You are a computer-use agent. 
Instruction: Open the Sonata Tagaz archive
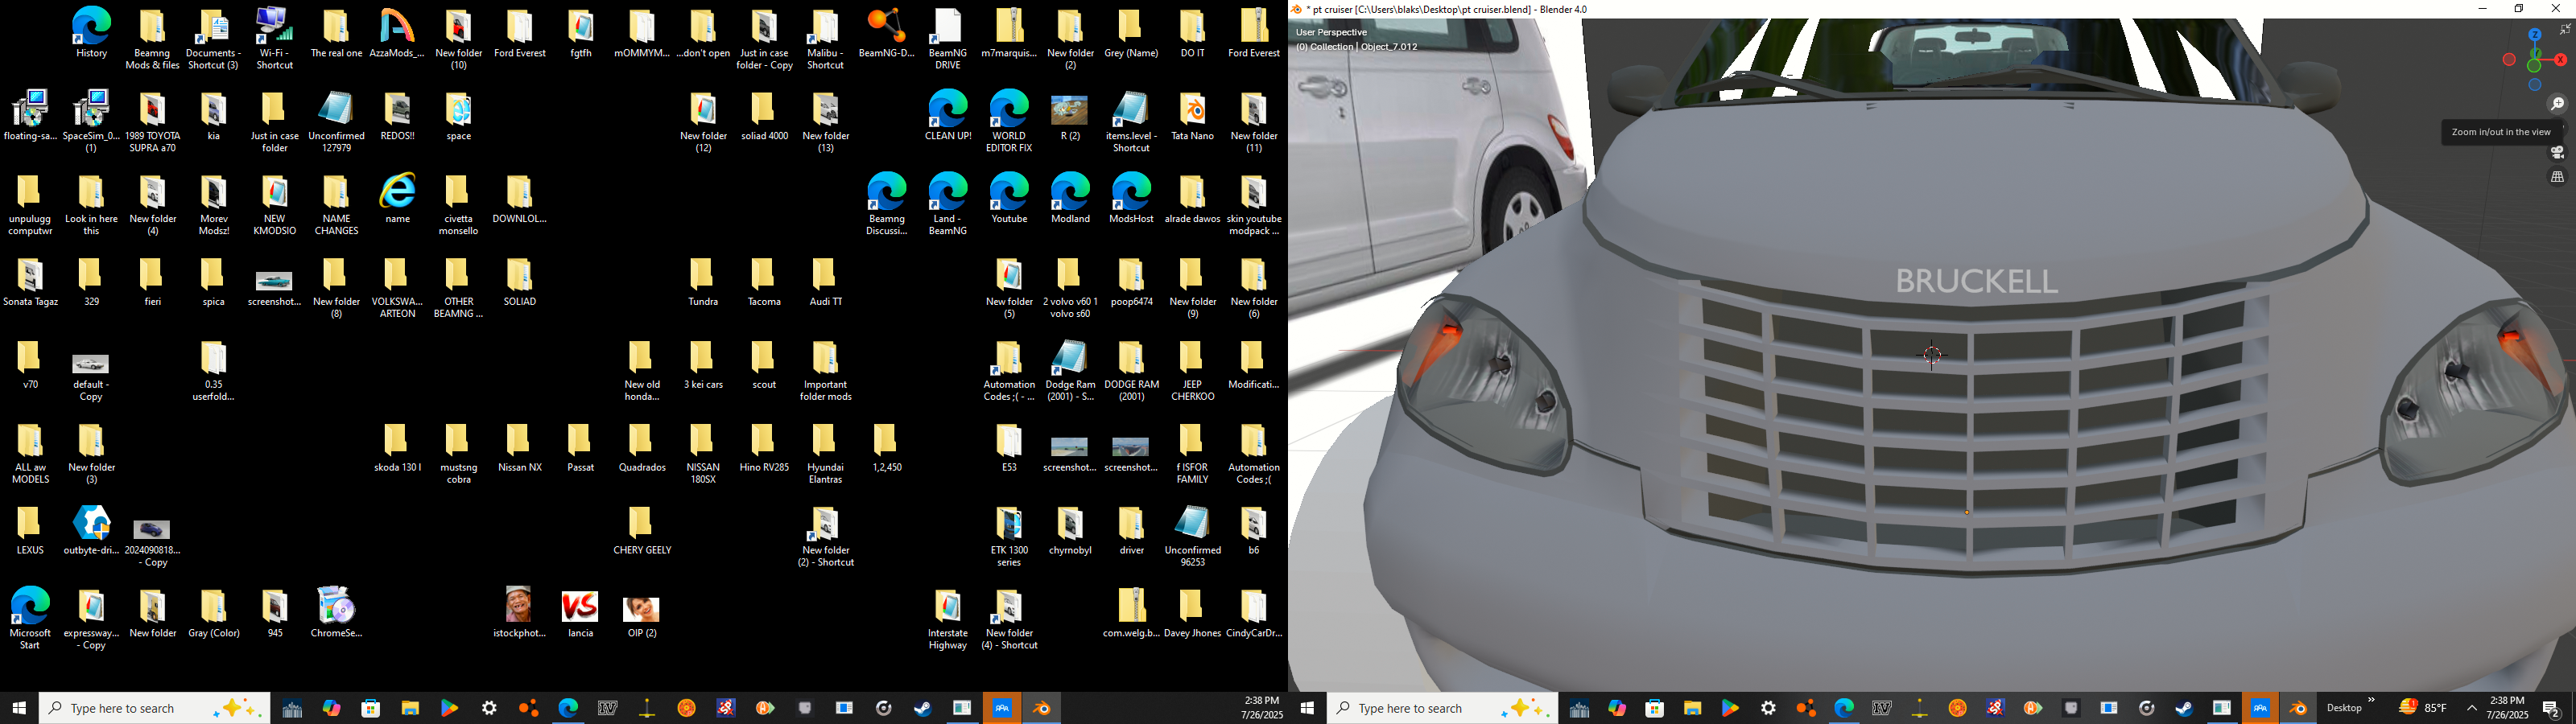30,281
